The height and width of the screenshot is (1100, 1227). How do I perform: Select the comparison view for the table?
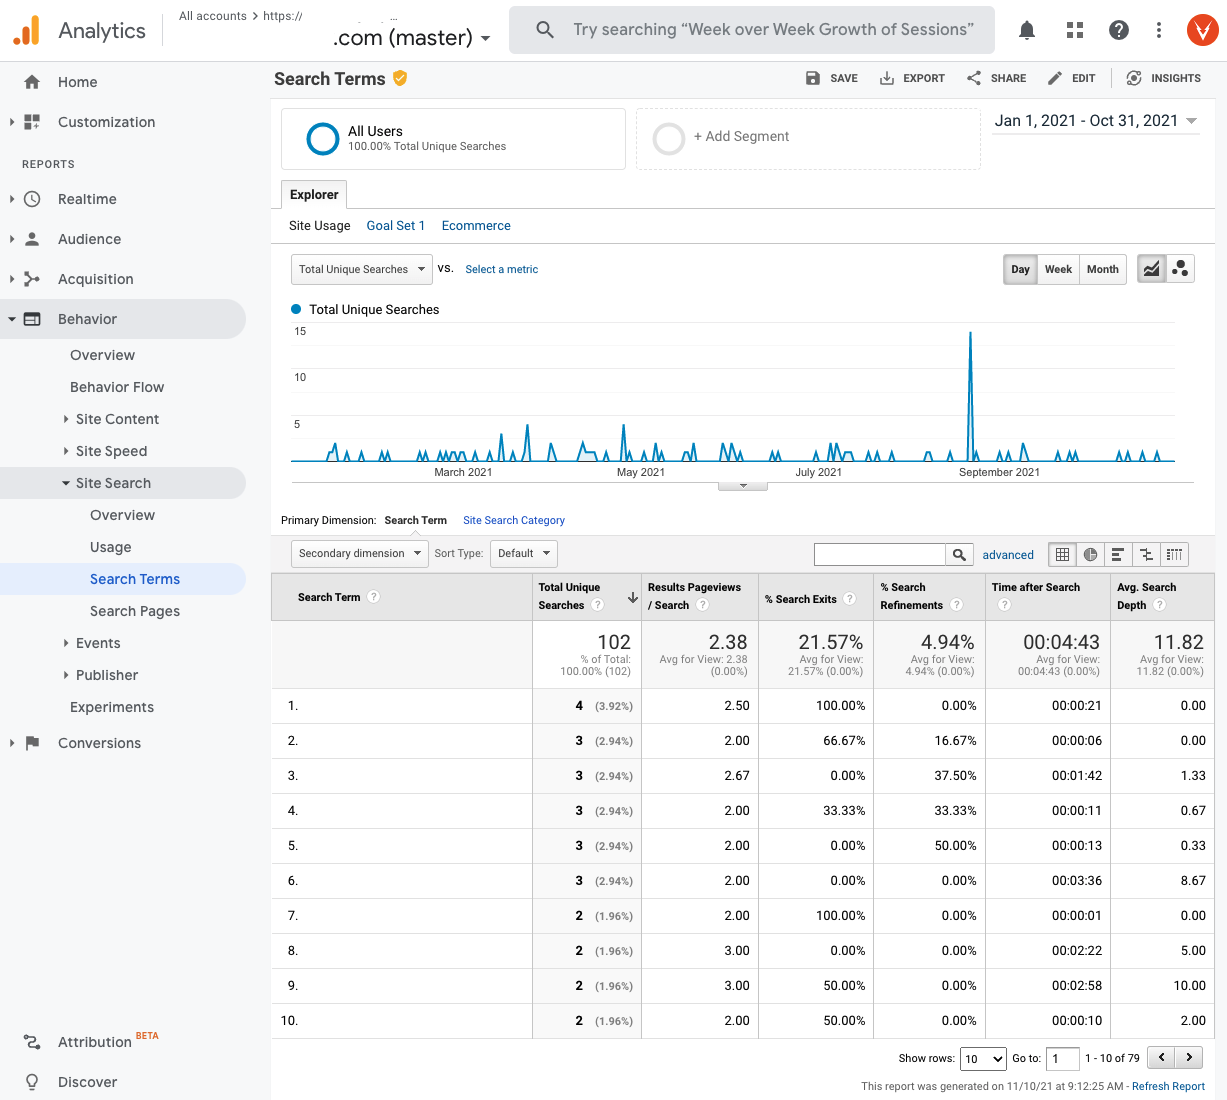[x=1146, y=554]
